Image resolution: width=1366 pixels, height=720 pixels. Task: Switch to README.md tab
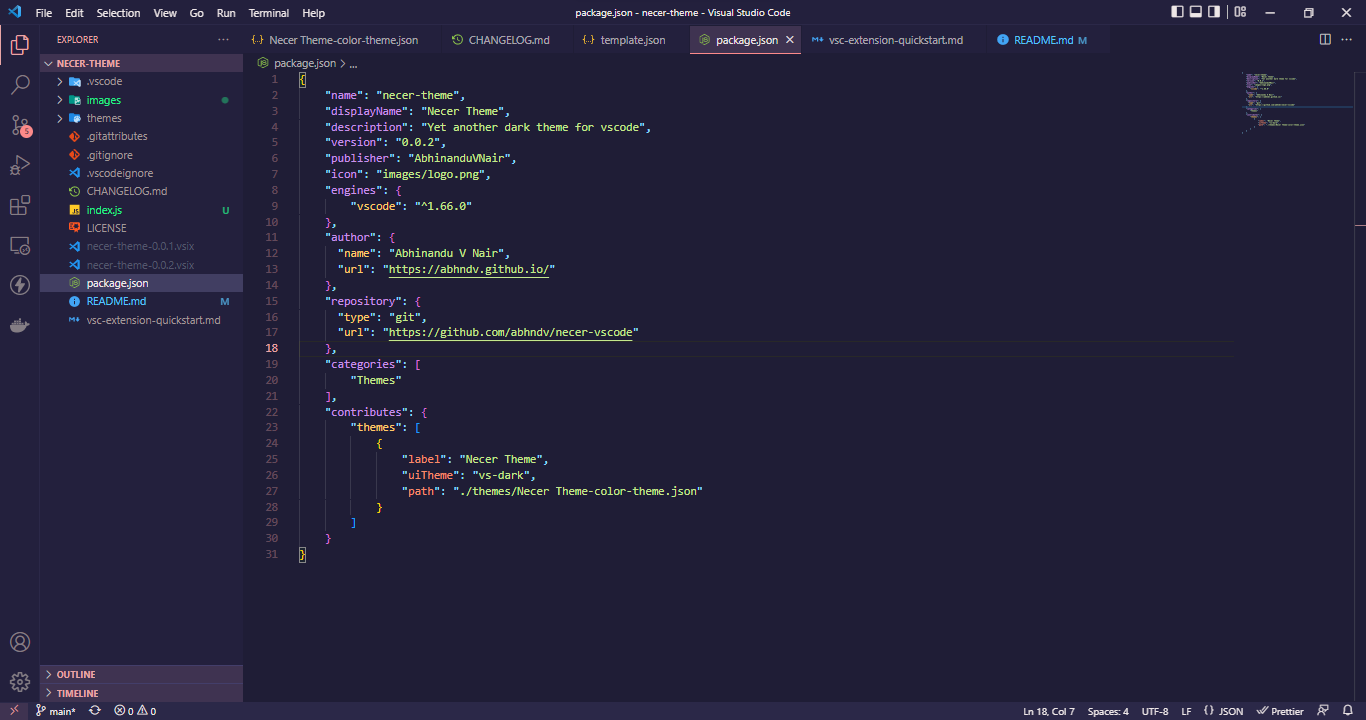(1048, 40)
